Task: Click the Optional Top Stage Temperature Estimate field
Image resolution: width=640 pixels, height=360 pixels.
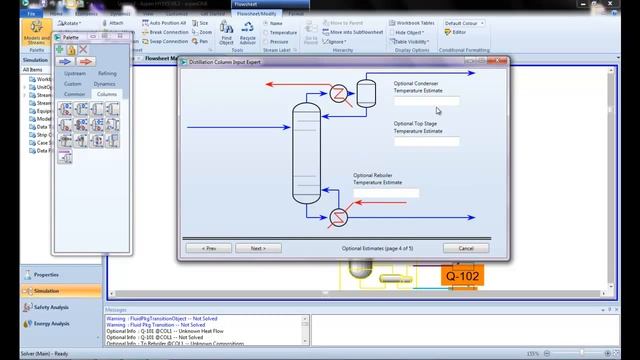Action: point(427,142)
